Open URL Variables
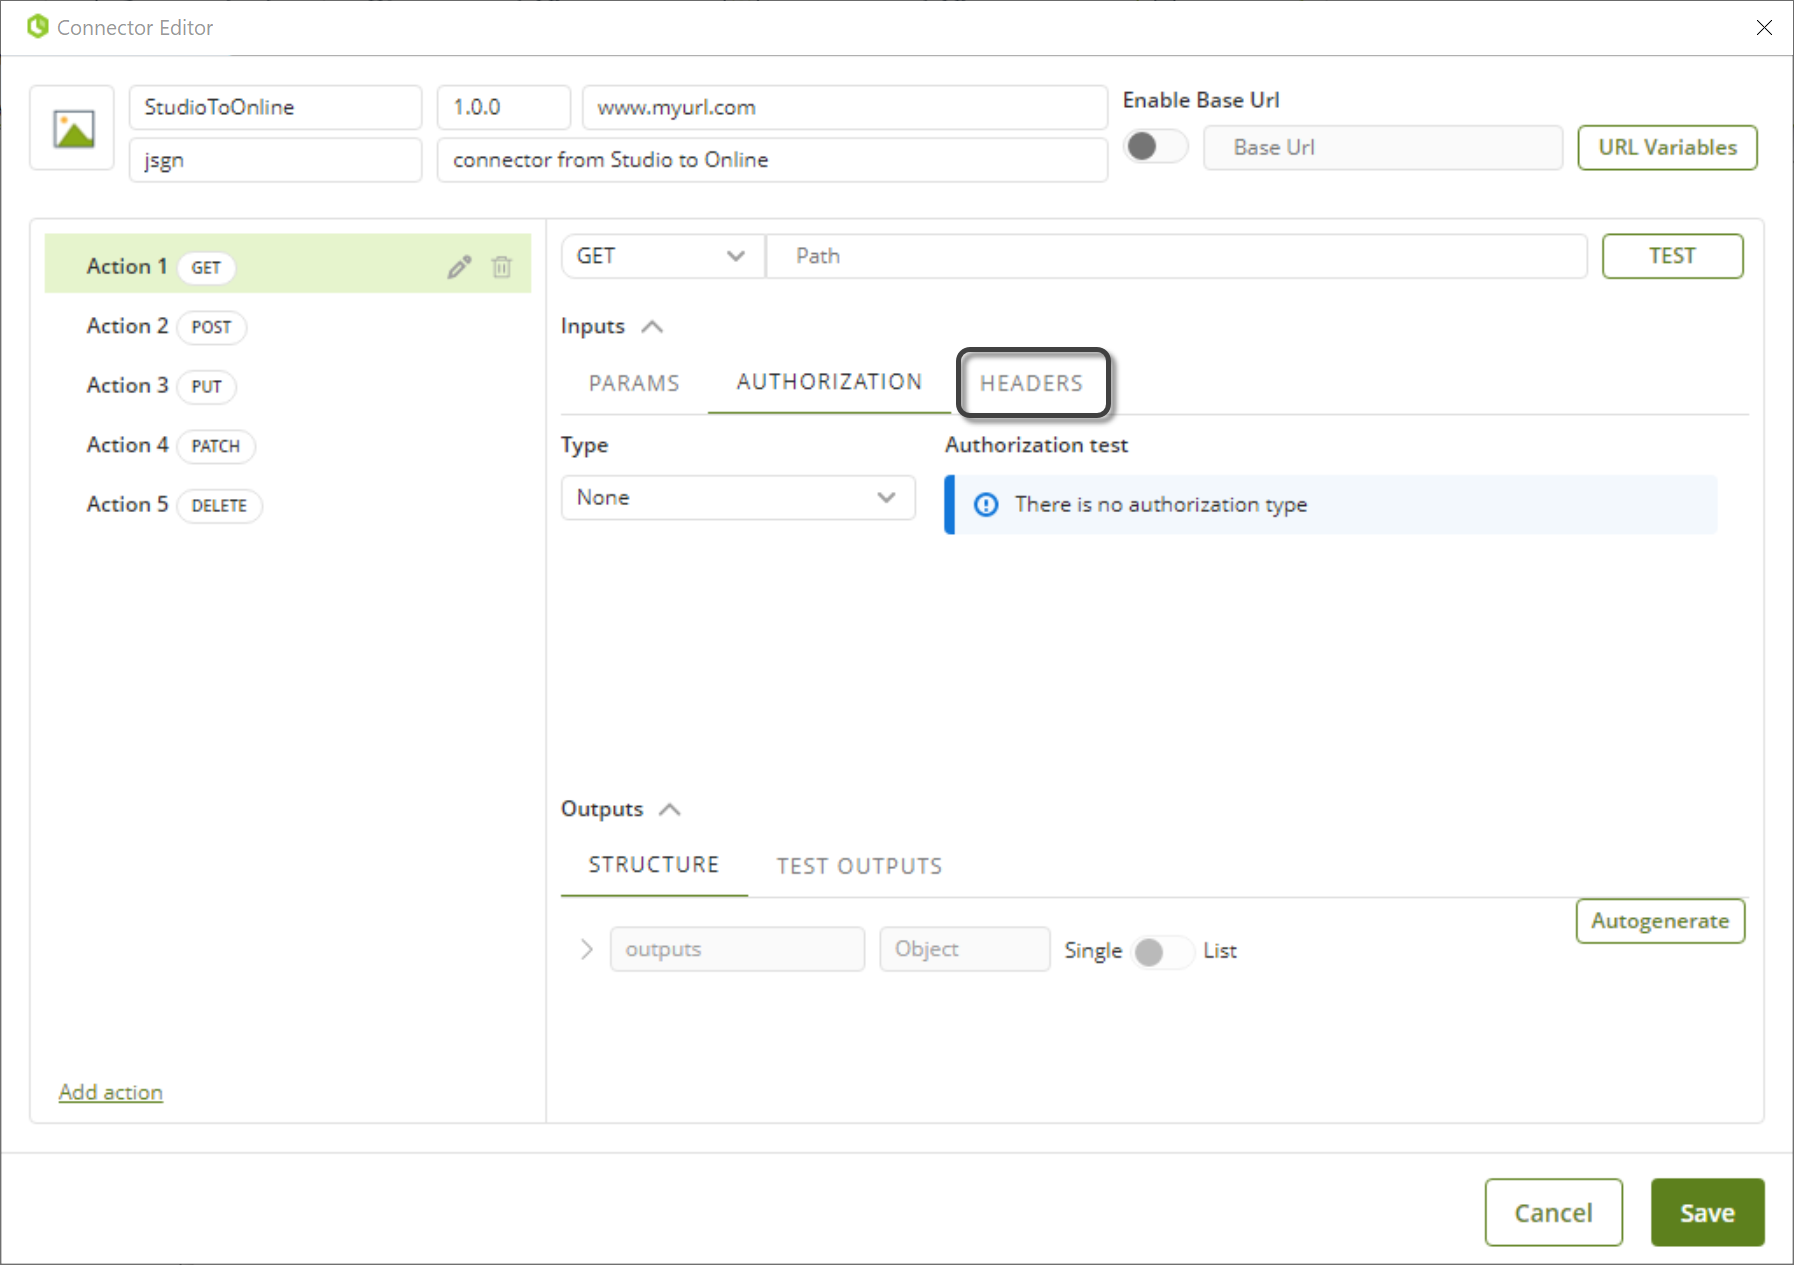Screen dimensions: 1794x1265 click(x=1667, y=148)
